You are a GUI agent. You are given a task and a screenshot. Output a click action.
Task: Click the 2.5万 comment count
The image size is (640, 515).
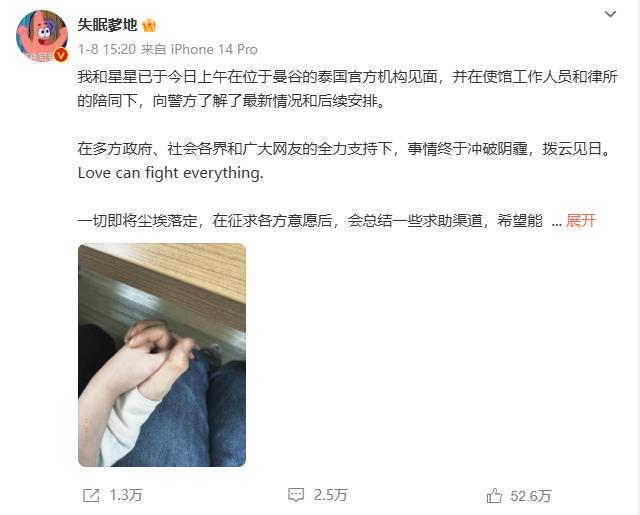pos(331,495)
